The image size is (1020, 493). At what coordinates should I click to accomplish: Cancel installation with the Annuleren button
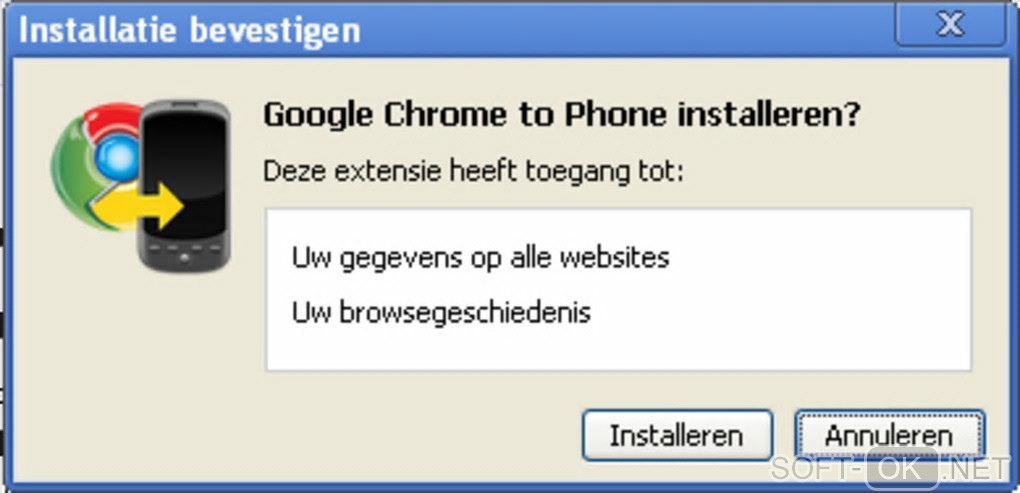[889, 435]
